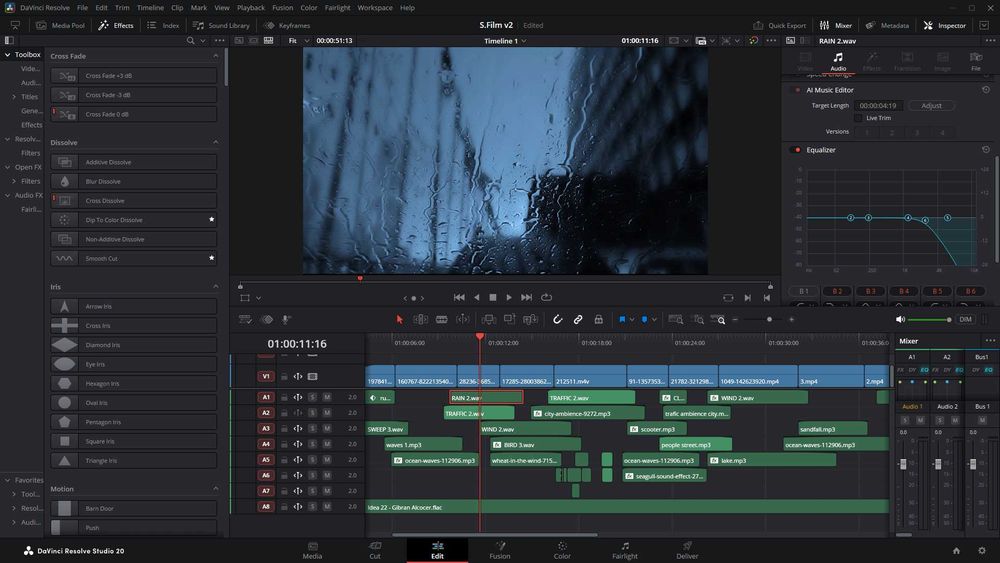Toggle Equalizer enable switch
1000x563 pixels.
click(797, 150)
